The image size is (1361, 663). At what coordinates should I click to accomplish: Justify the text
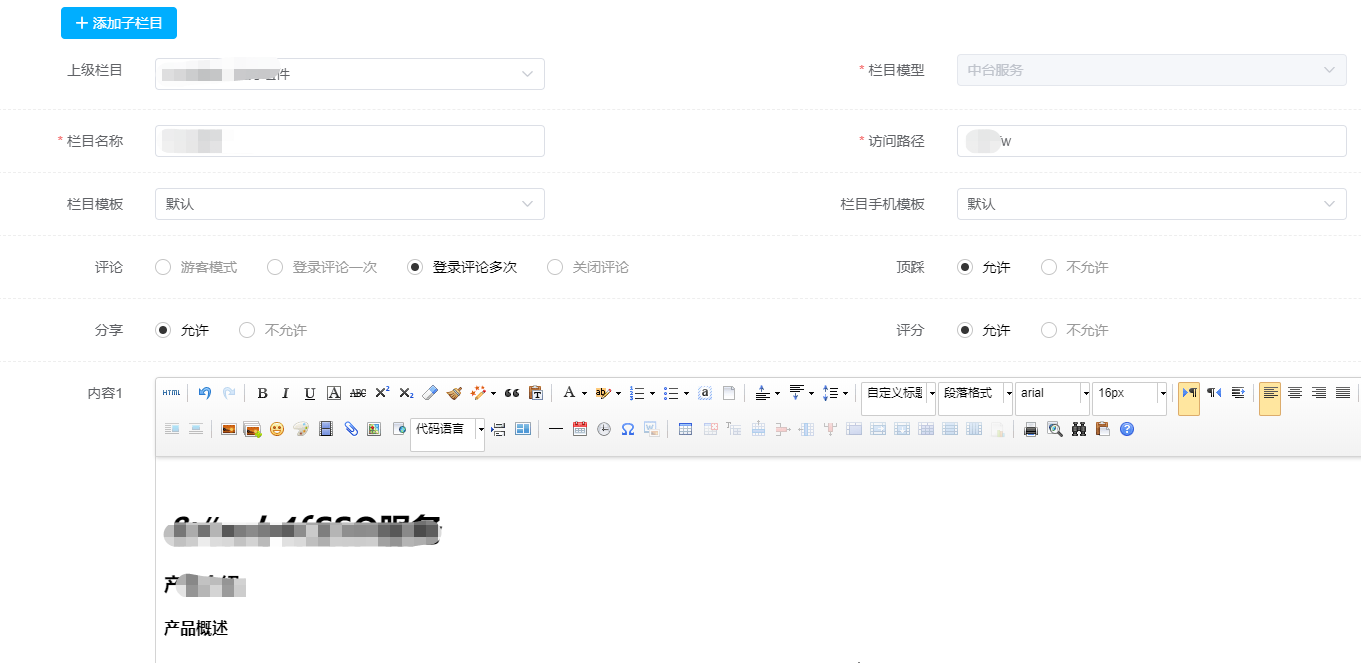tap(1343, 393)
